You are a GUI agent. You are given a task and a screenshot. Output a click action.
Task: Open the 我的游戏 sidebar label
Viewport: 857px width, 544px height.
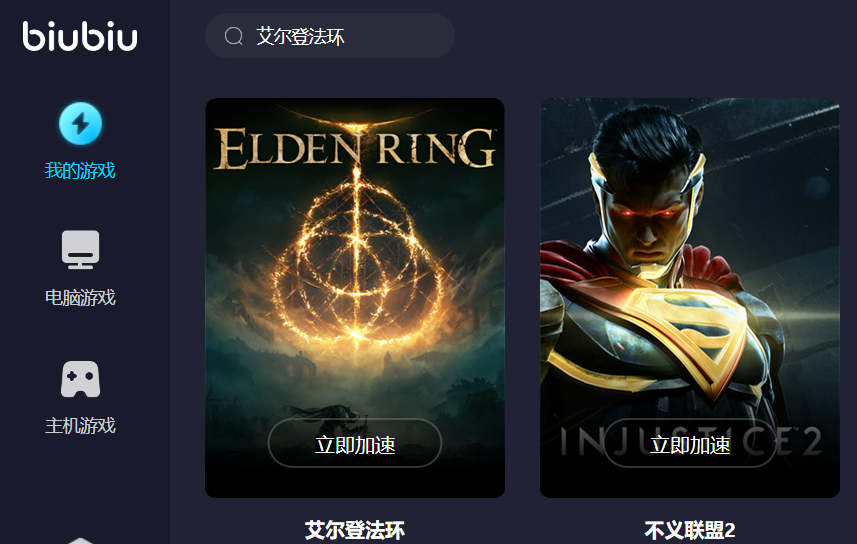click(80, 171)
